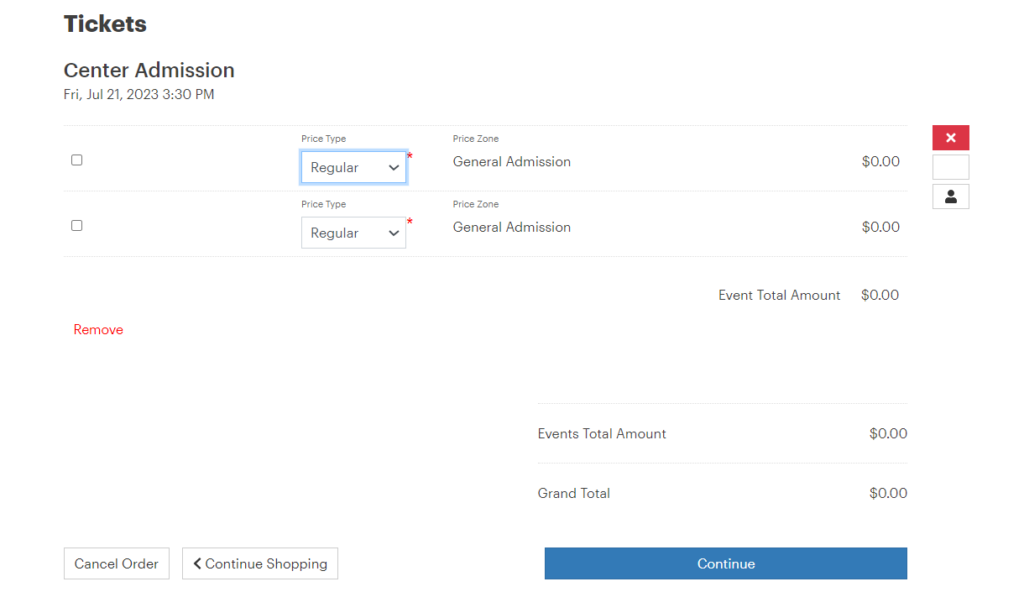Tick the first ticket row checkbox
This screenshot has width=1024, height=613.
click(x=77, y=160)
